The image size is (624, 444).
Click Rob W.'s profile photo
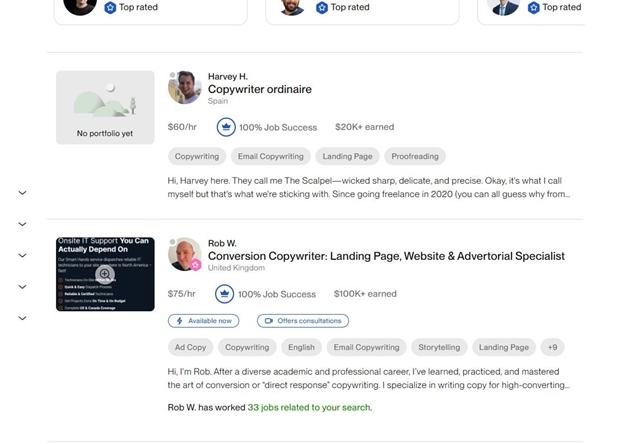[185, 254]
